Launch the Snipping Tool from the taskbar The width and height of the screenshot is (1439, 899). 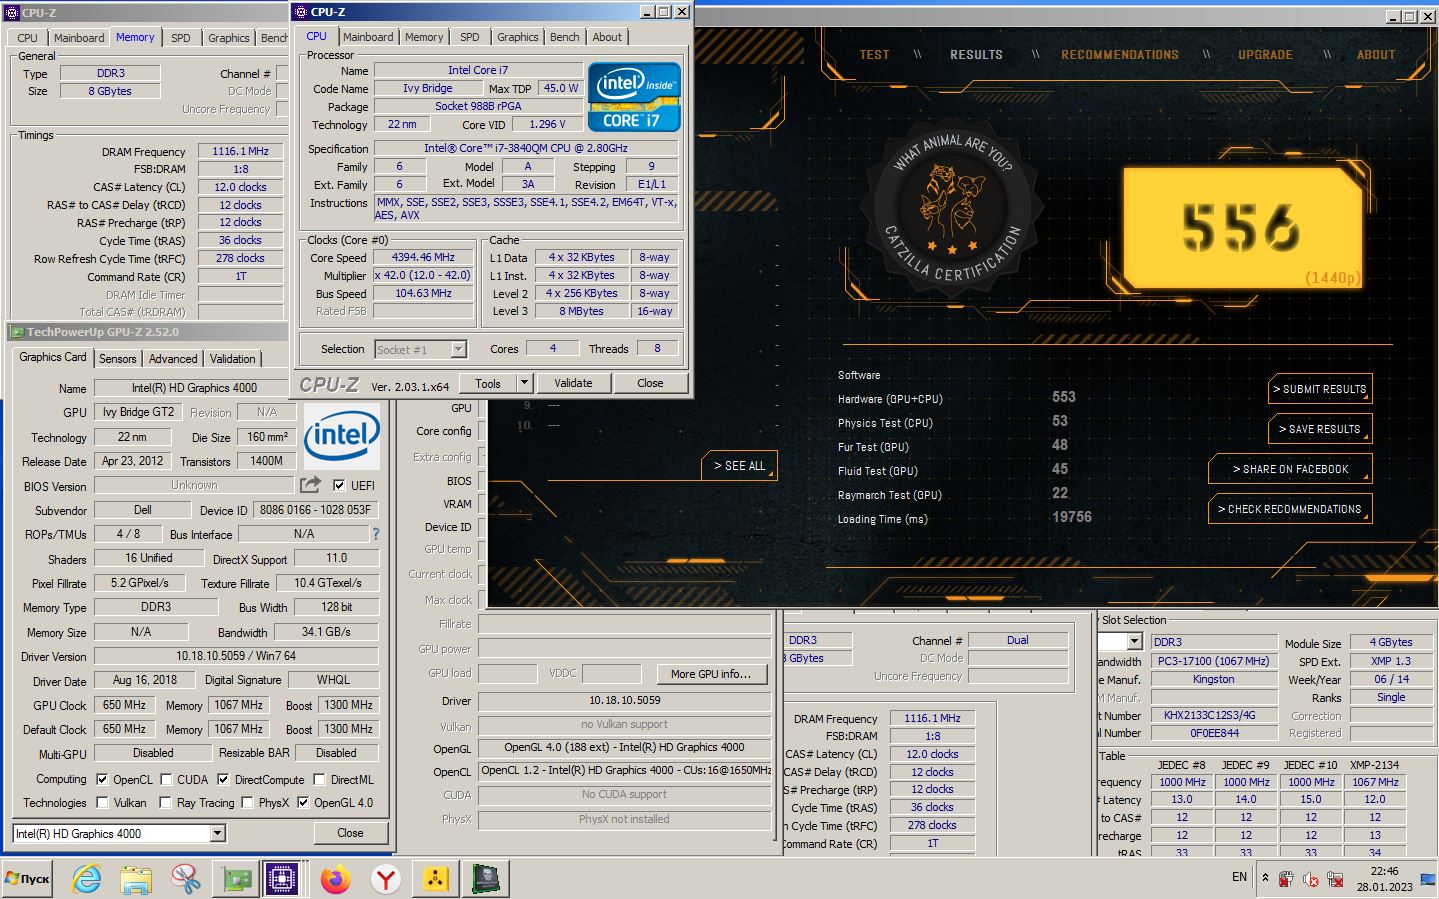[186, 879]
